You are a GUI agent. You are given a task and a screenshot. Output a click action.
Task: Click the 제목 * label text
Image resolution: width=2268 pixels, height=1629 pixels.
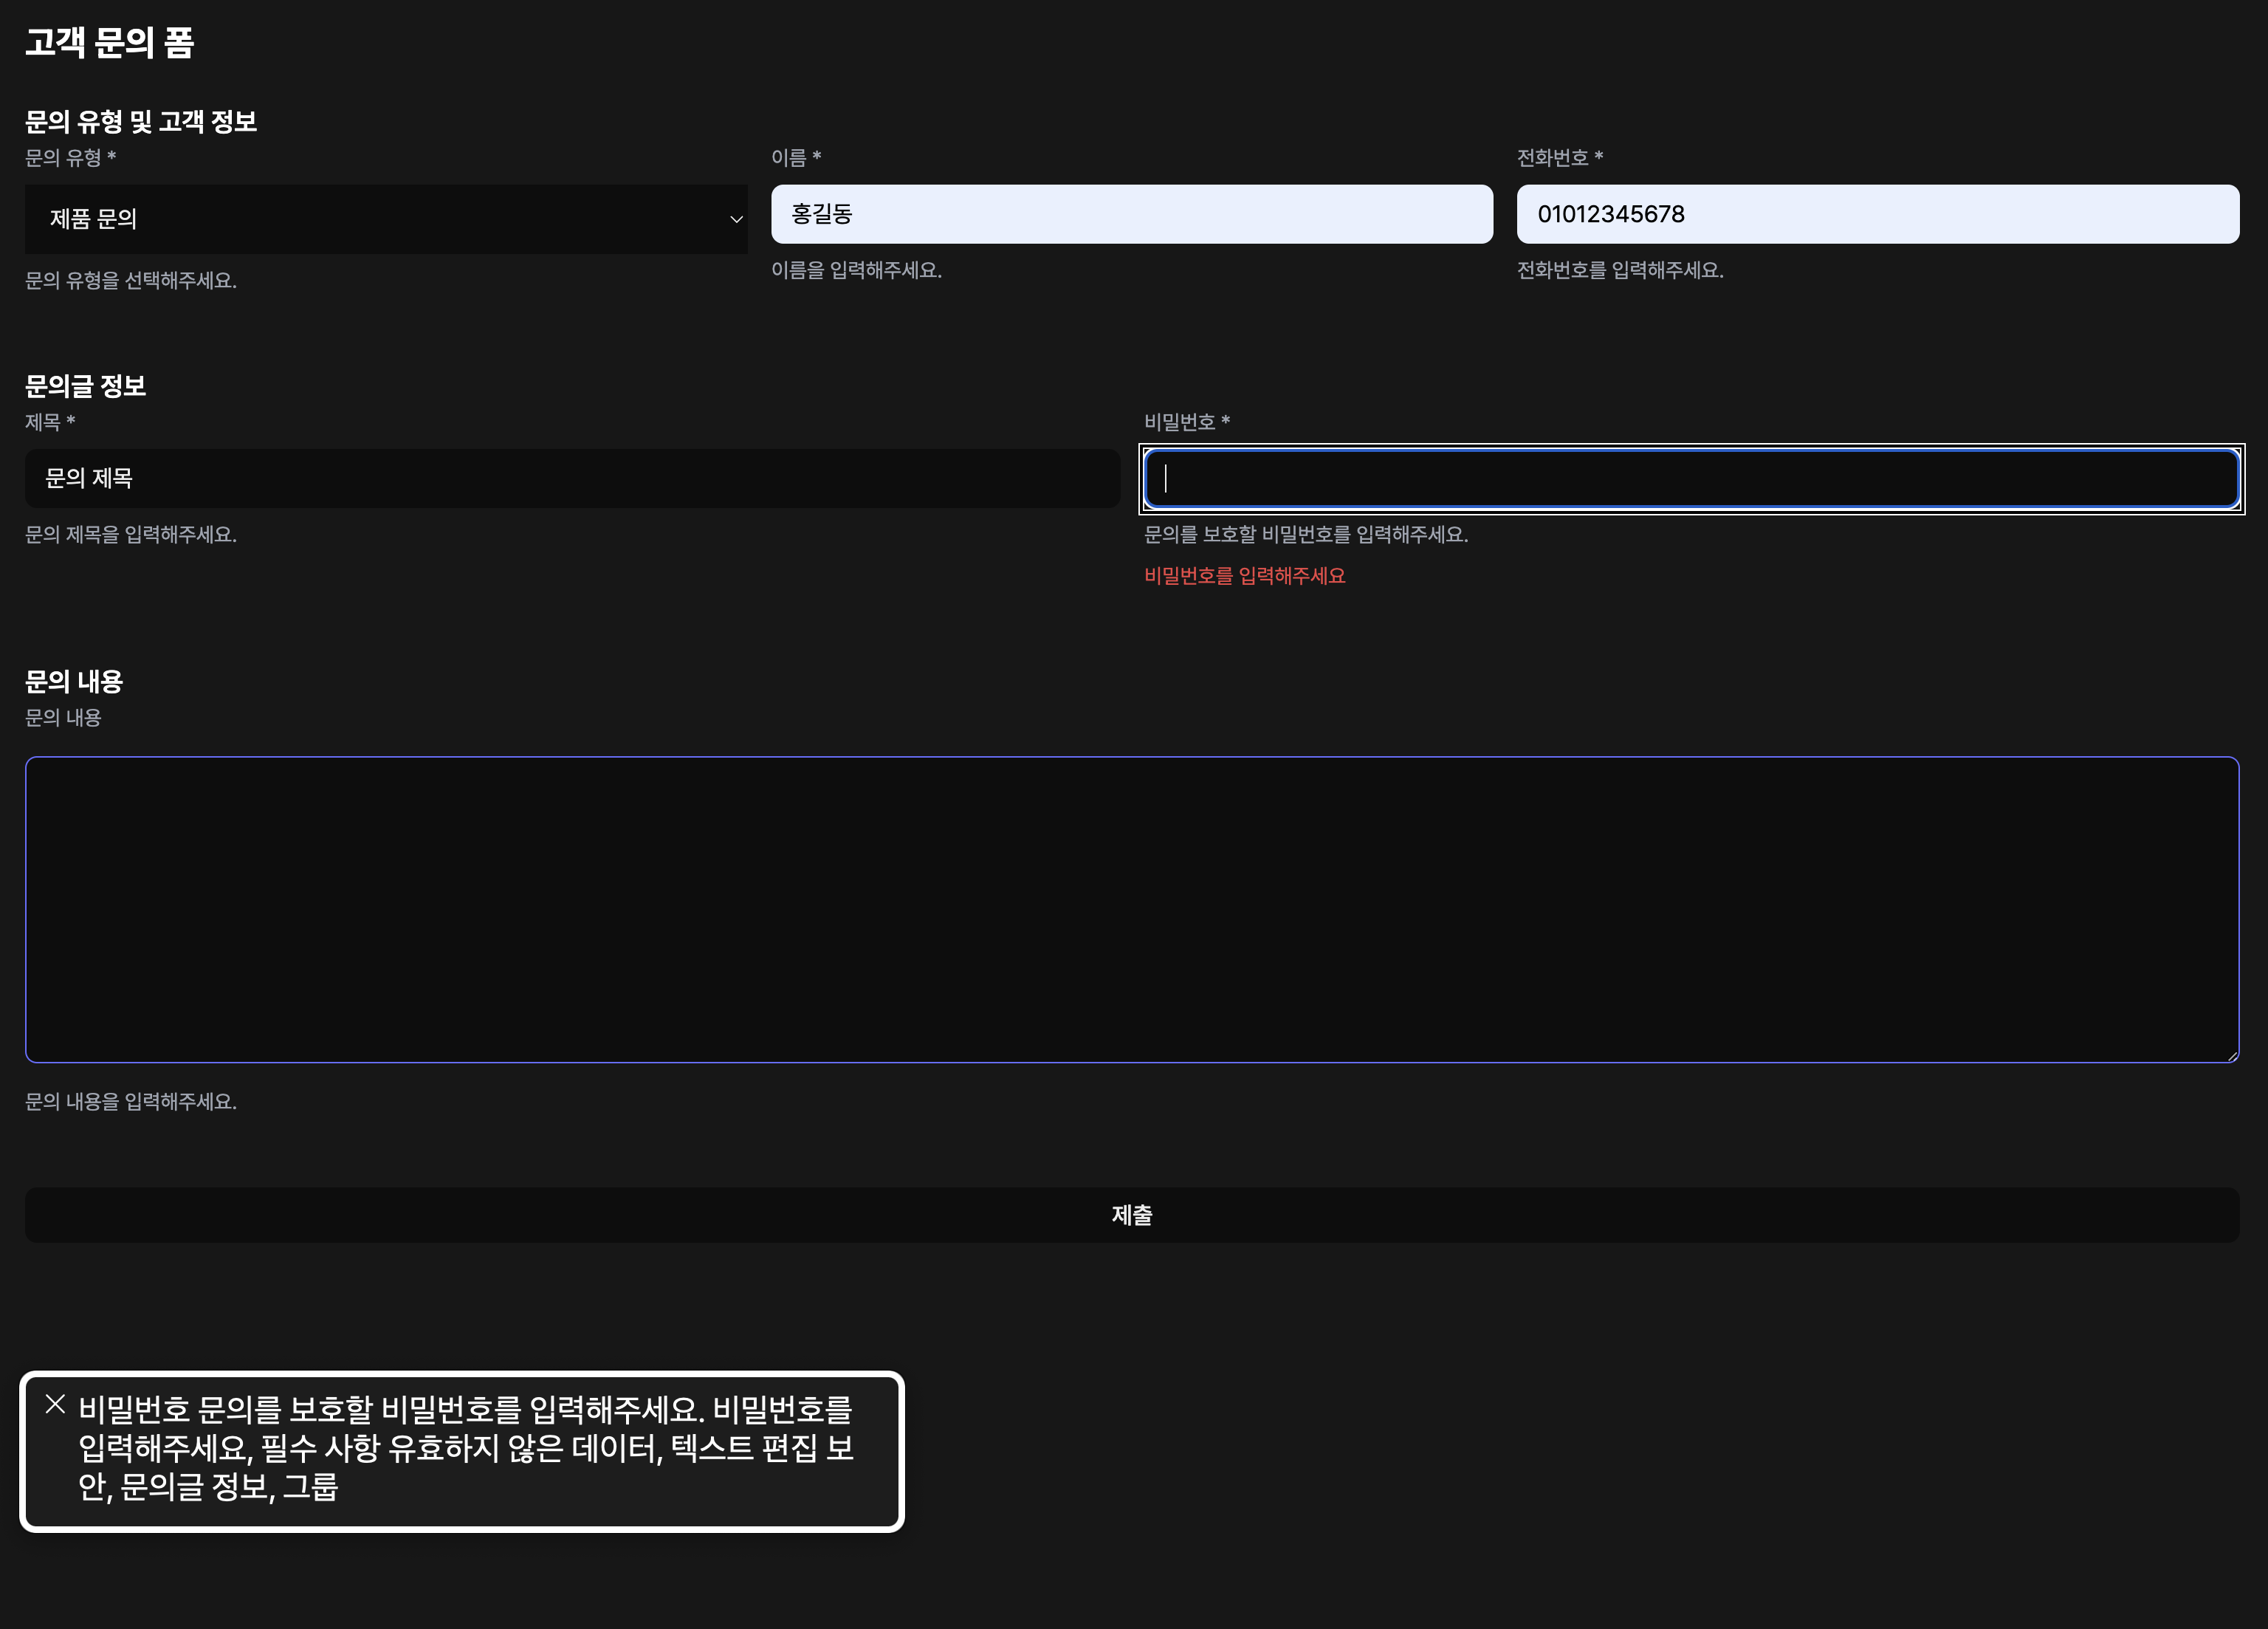click(x=50, y=422)
